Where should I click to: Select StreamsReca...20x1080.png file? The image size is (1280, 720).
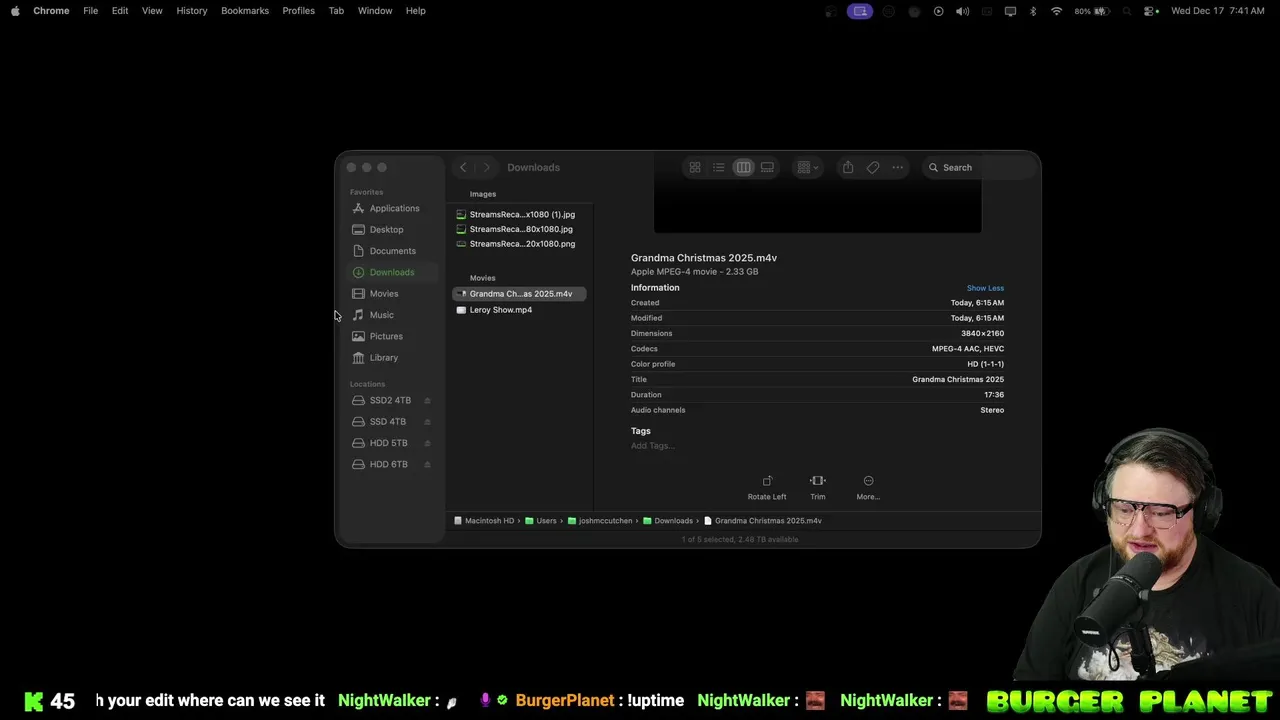click(x=519, y=244)
